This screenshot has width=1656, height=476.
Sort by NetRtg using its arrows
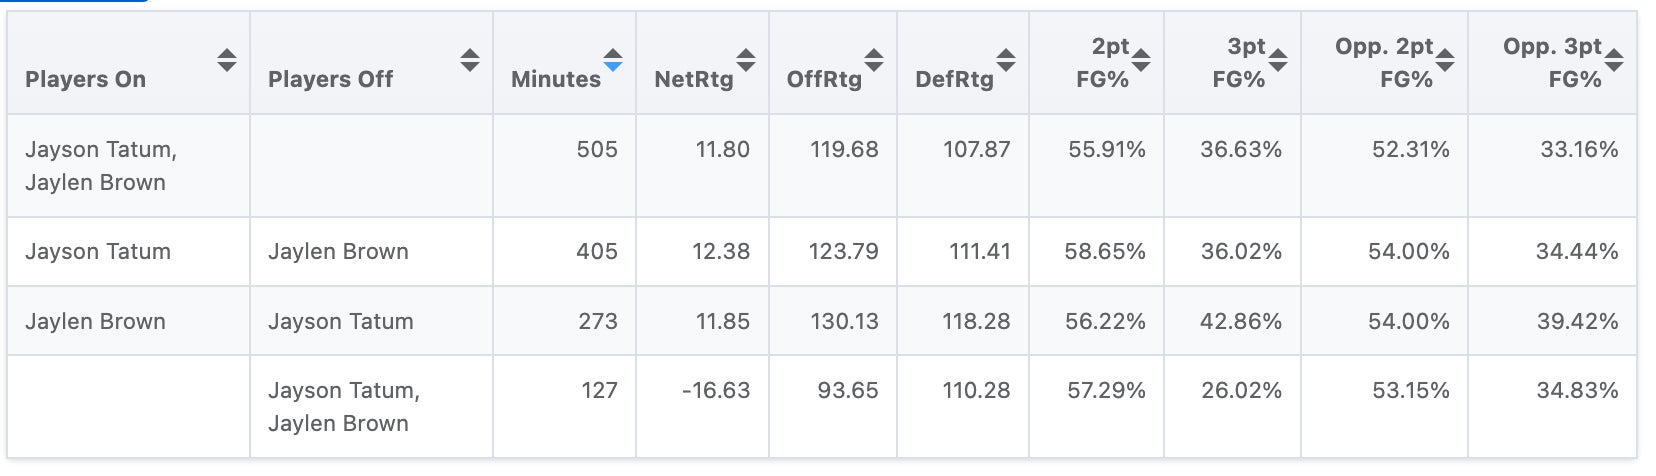[746, 60]
